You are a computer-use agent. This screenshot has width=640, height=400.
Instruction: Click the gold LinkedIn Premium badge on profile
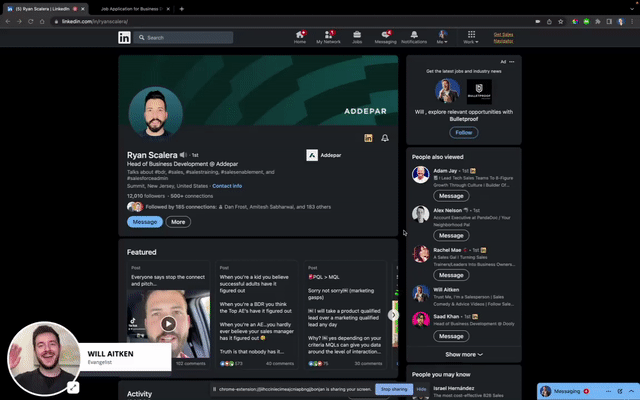368,138
